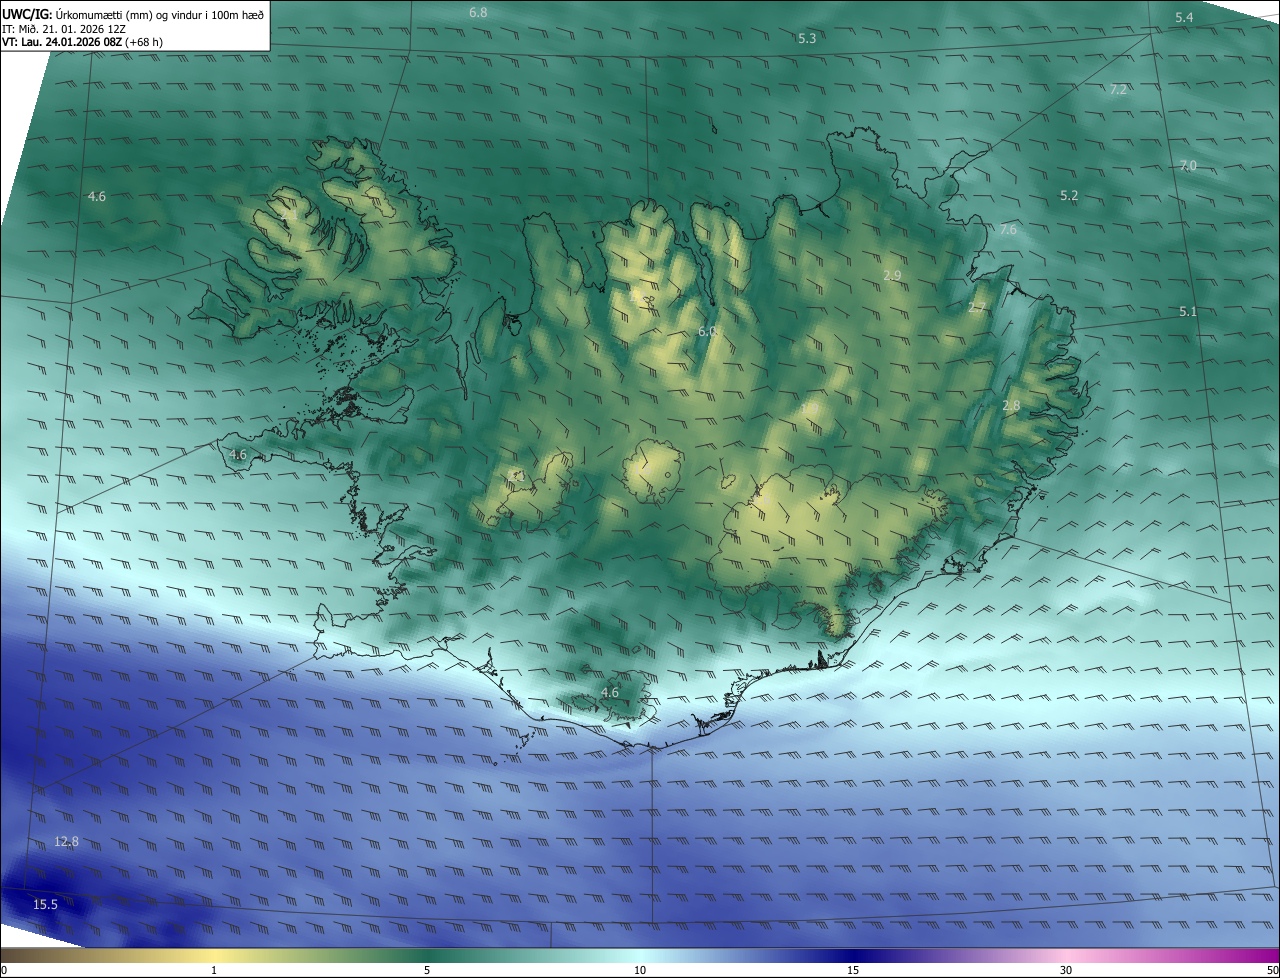The height and width of the screenshot is (978, 1280).
Task: Click the 6.0 value label on the map
Action: [x=707, y=330]
